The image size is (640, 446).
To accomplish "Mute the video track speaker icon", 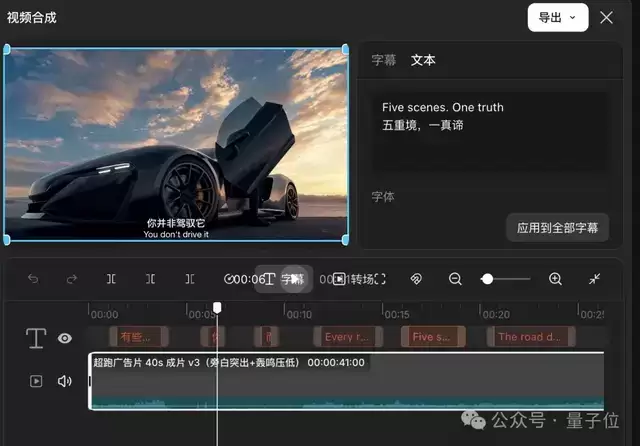I will click(64, 381).
